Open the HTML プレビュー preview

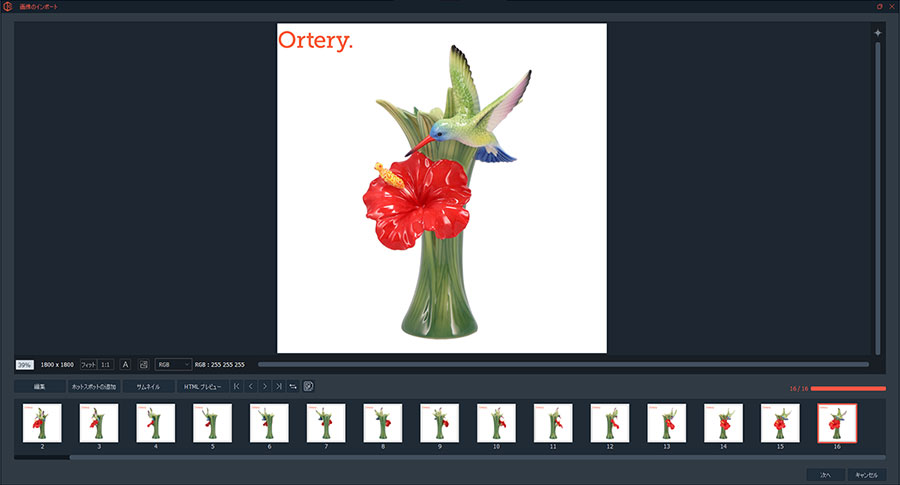[202, 386]
